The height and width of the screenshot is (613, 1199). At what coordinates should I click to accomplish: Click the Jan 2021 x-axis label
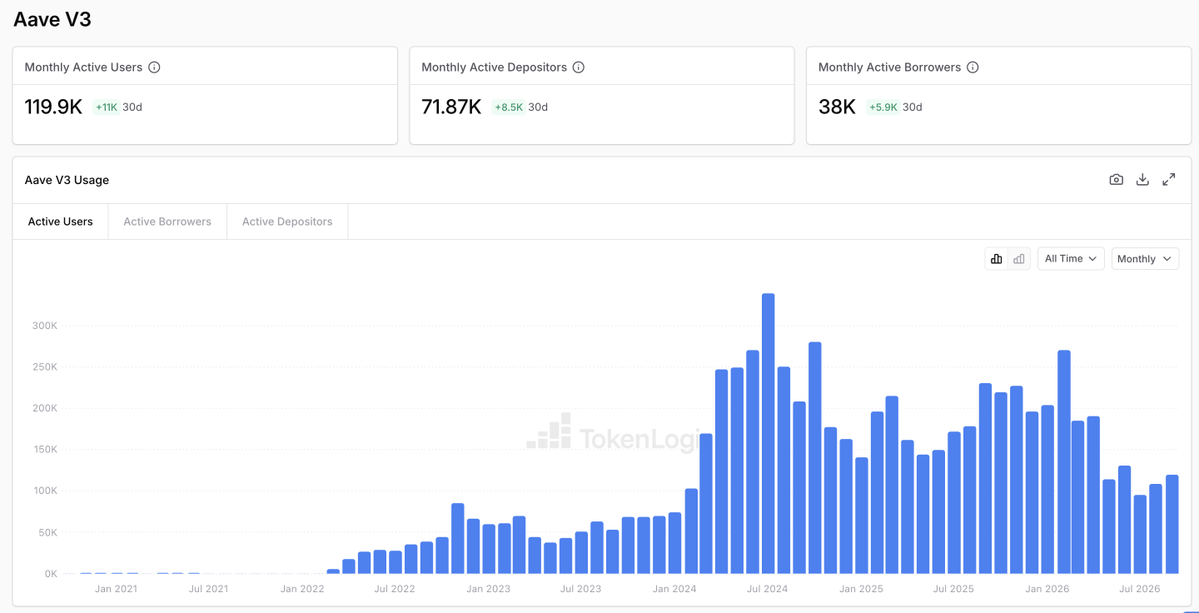pyautogui.click(x=116, y=589)
